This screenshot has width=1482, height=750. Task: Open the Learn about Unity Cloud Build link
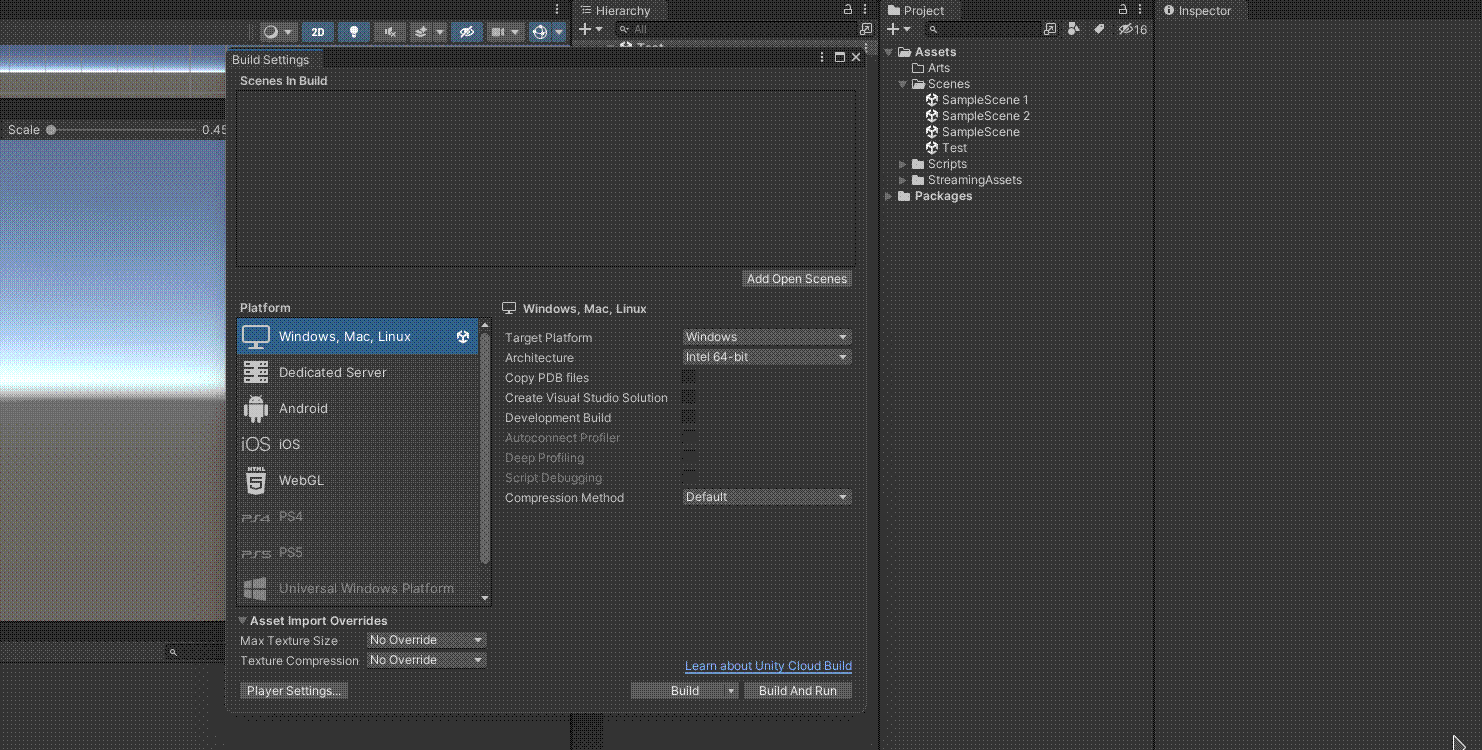[x=768, y=666]
